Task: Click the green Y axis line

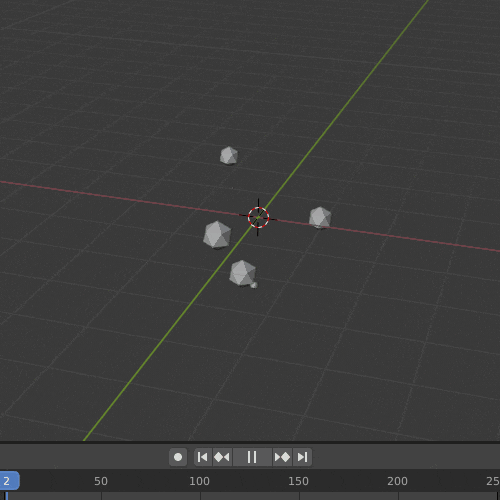Action: pyautogui.click(x=347, y=103)
